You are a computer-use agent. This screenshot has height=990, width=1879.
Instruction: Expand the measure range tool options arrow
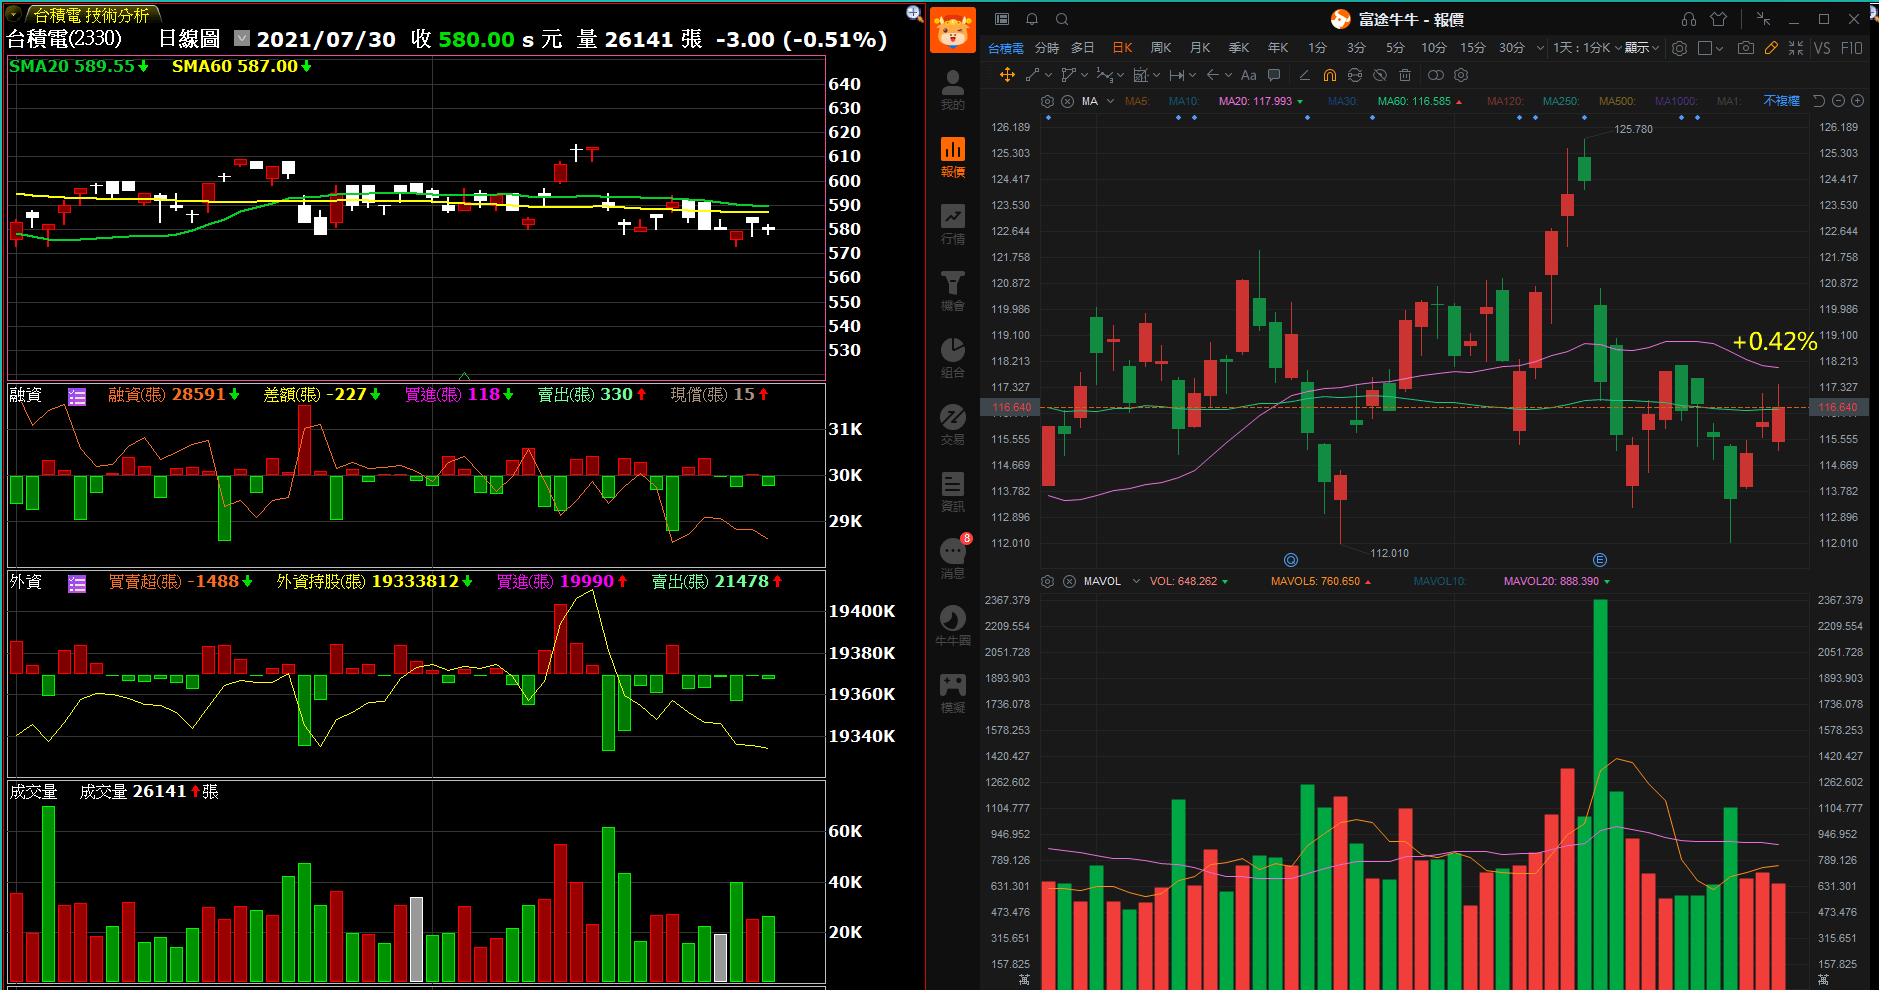coord(1192,75)
